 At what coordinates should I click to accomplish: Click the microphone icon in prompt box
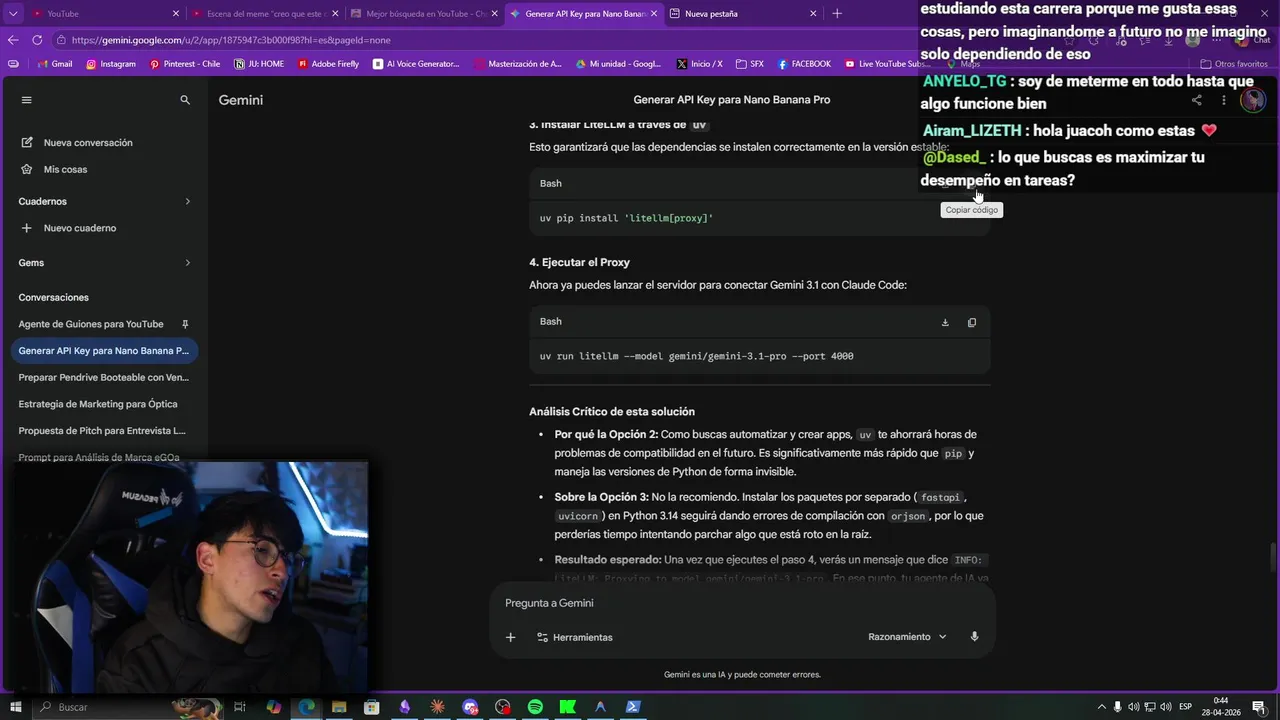pos(974,637)
